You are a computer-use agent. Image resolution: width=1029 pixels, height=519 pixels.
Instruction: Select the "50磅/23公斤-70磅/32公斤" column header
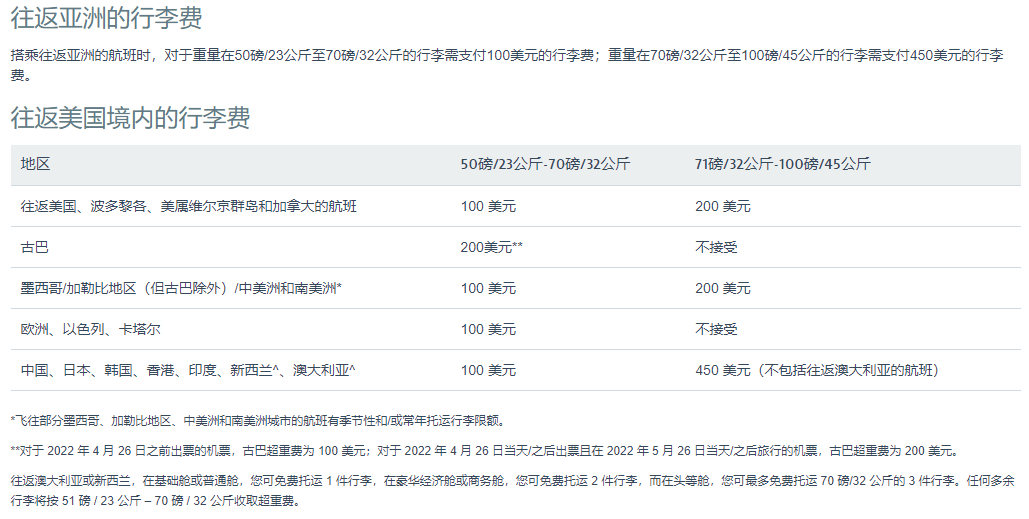[545, 165]
